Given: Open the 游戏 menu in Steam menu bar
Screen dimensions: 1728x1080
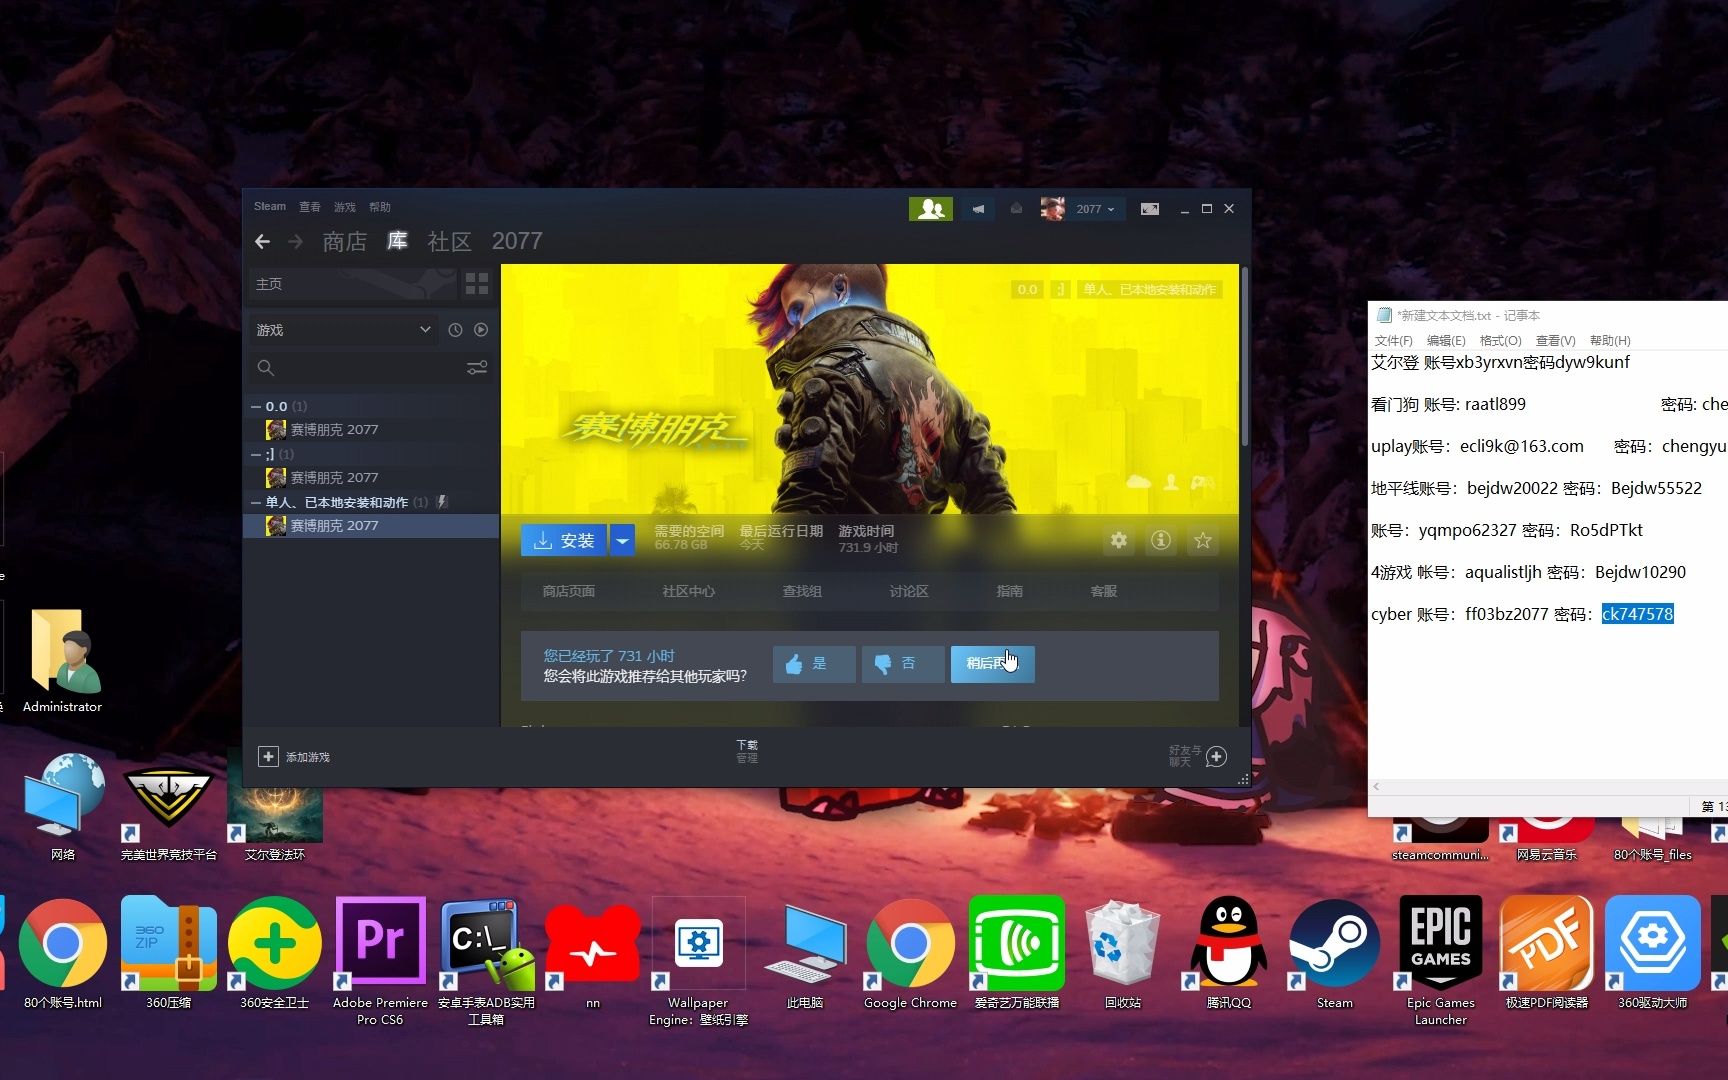Looking at the screenshot, I should click(x=345, y=207).
